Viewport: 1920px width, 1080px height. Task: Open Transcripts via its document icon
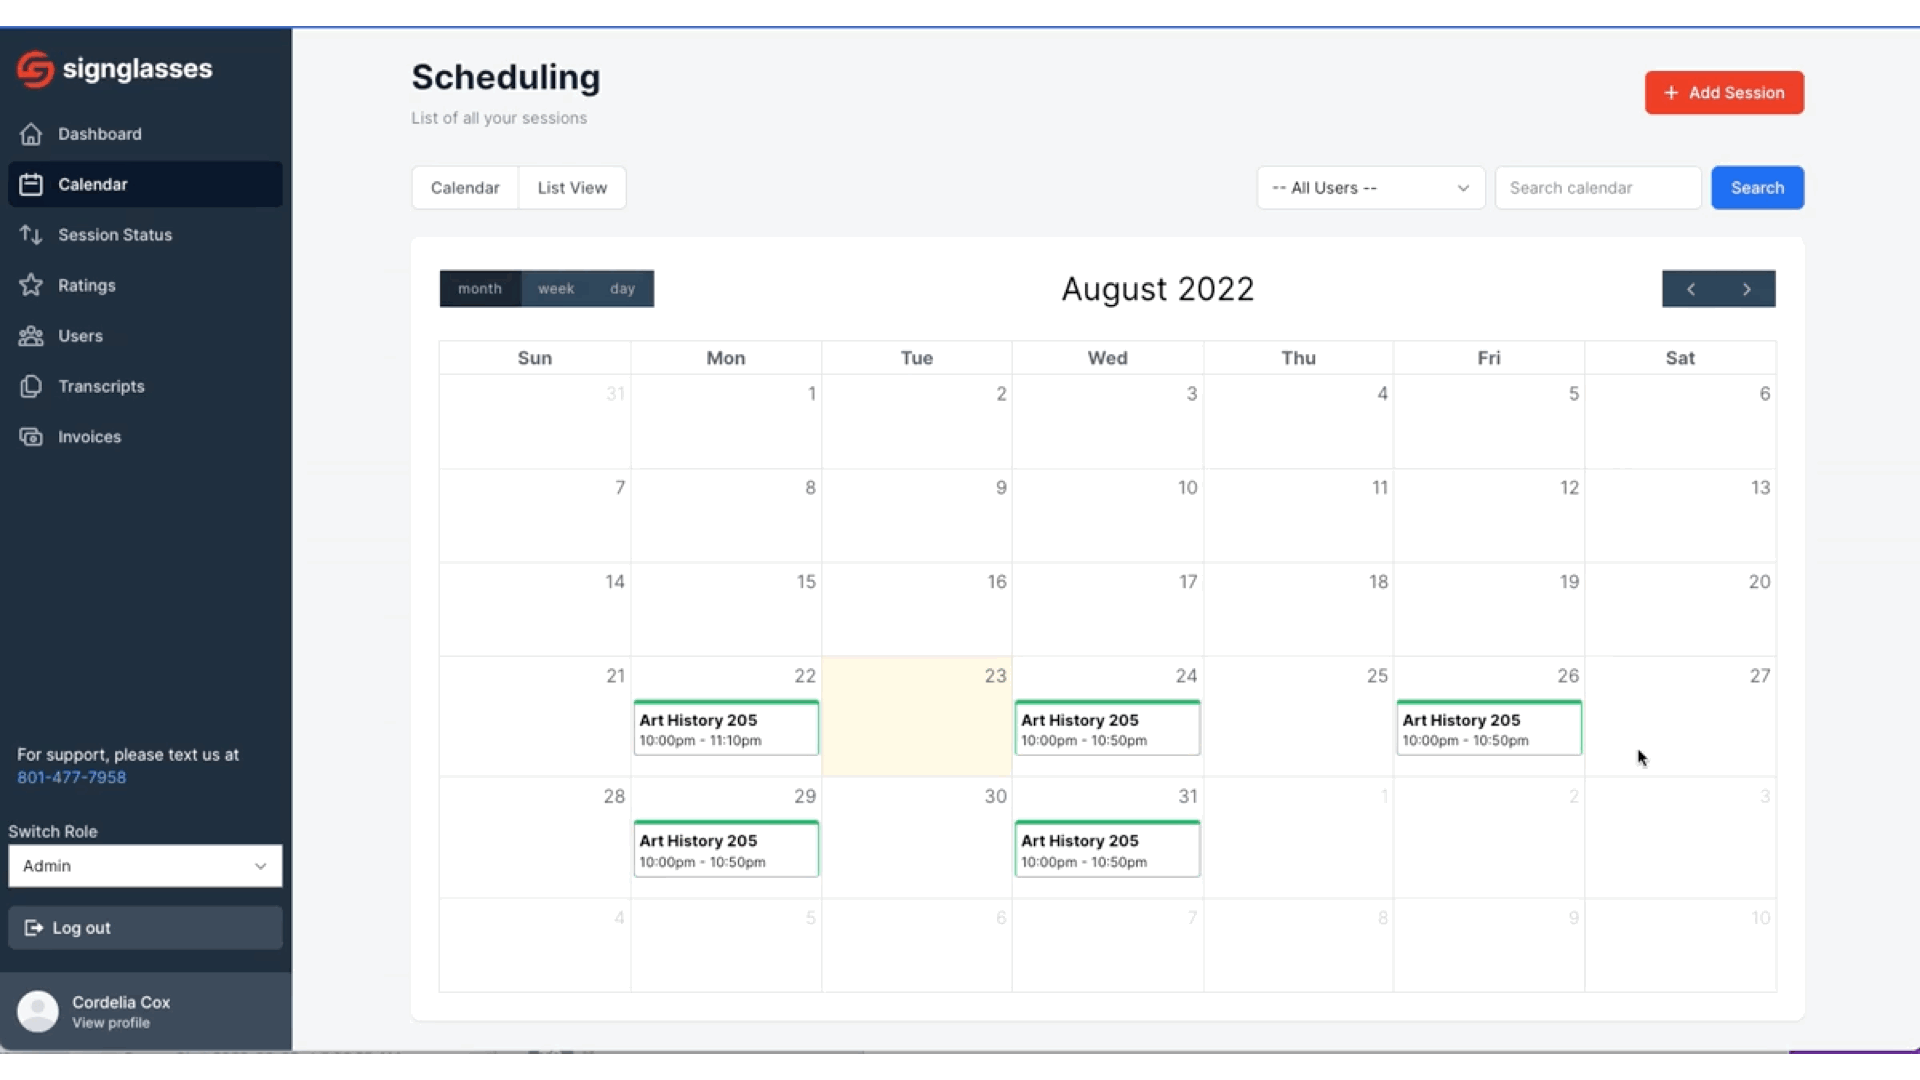(31, 386)
